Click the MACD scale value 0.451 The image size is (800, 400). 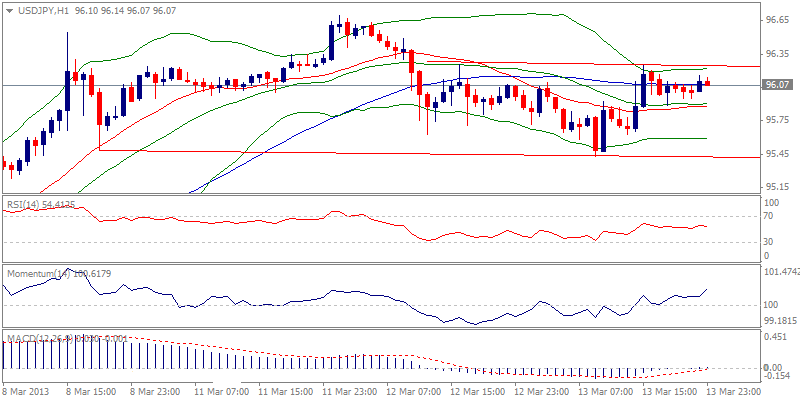[773, 337]
